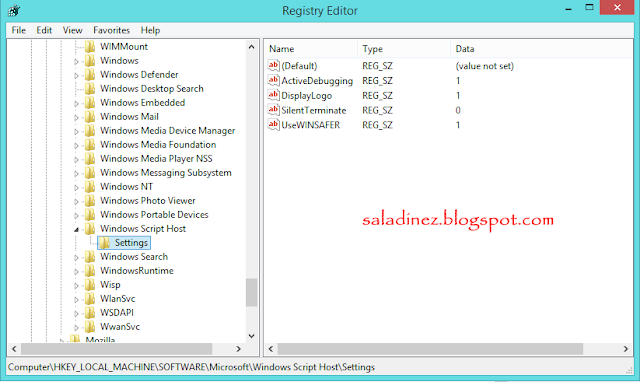Image resolution: width=640 pixels, height=382 pixels.
Task: Click the (Default) string value icon
Action: click(273, 66)
